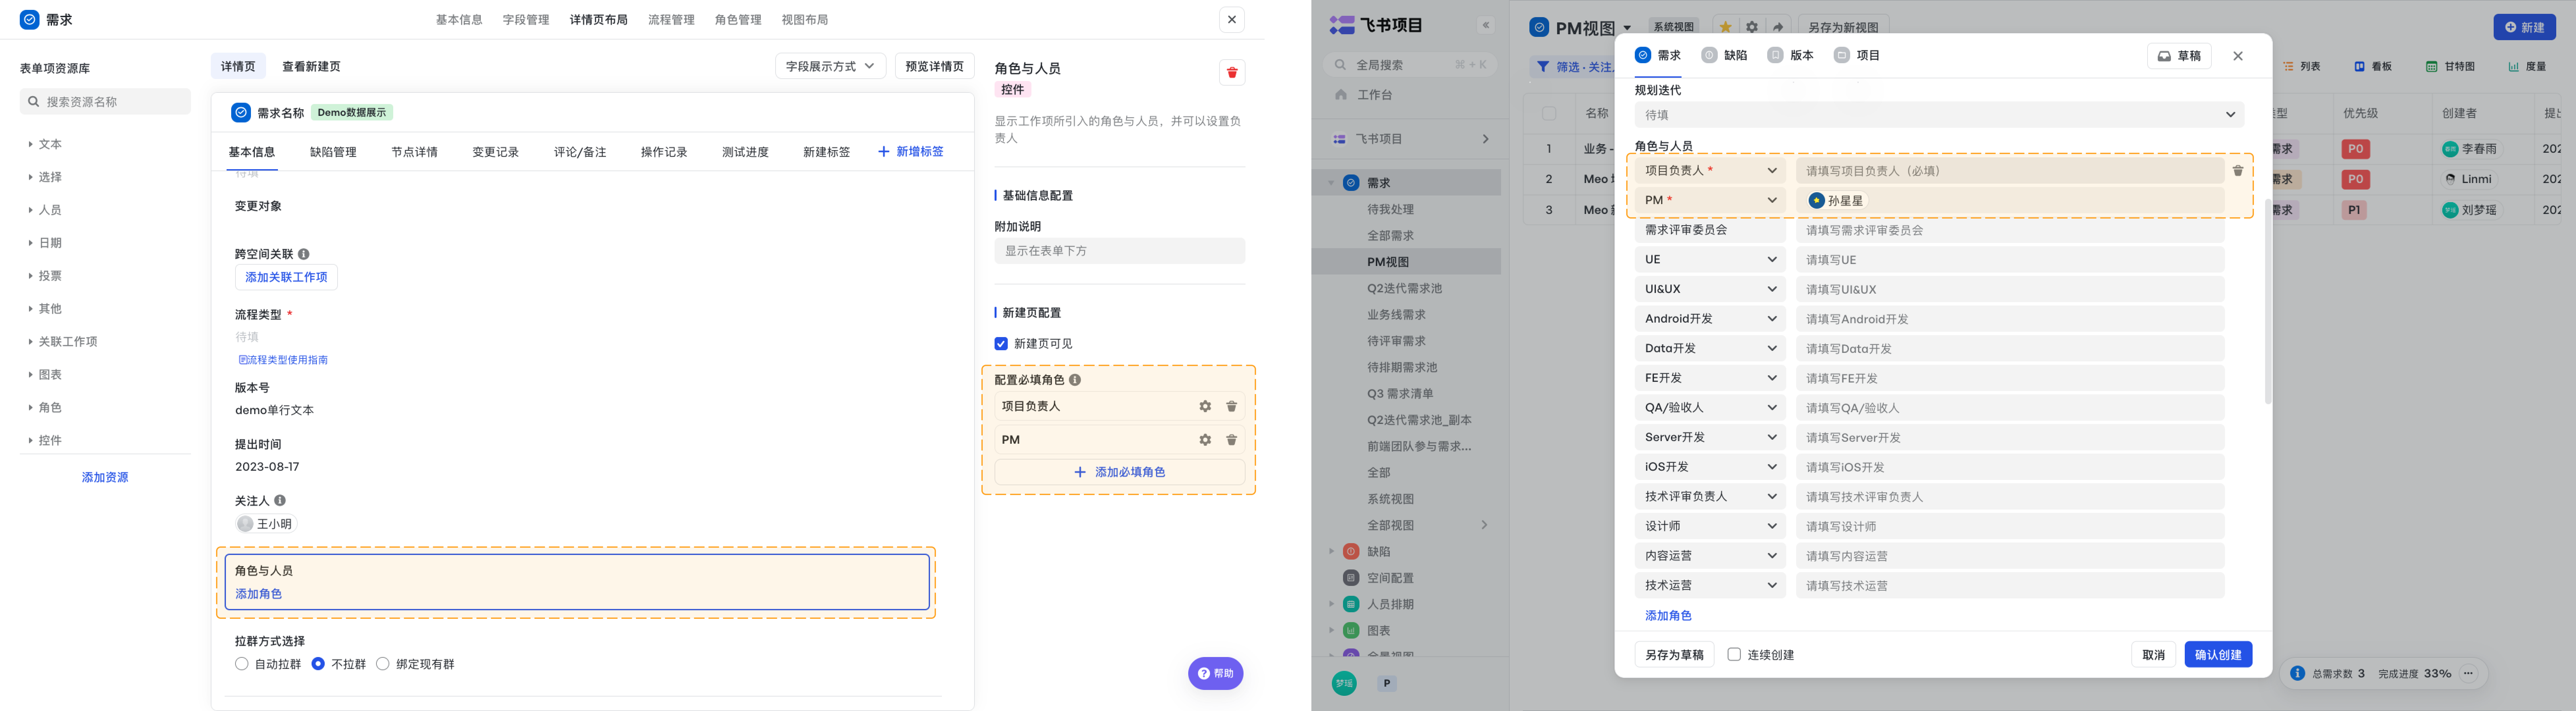Click info icon next to 跨空间关联

pyautogui.click(x=304, y=254)
